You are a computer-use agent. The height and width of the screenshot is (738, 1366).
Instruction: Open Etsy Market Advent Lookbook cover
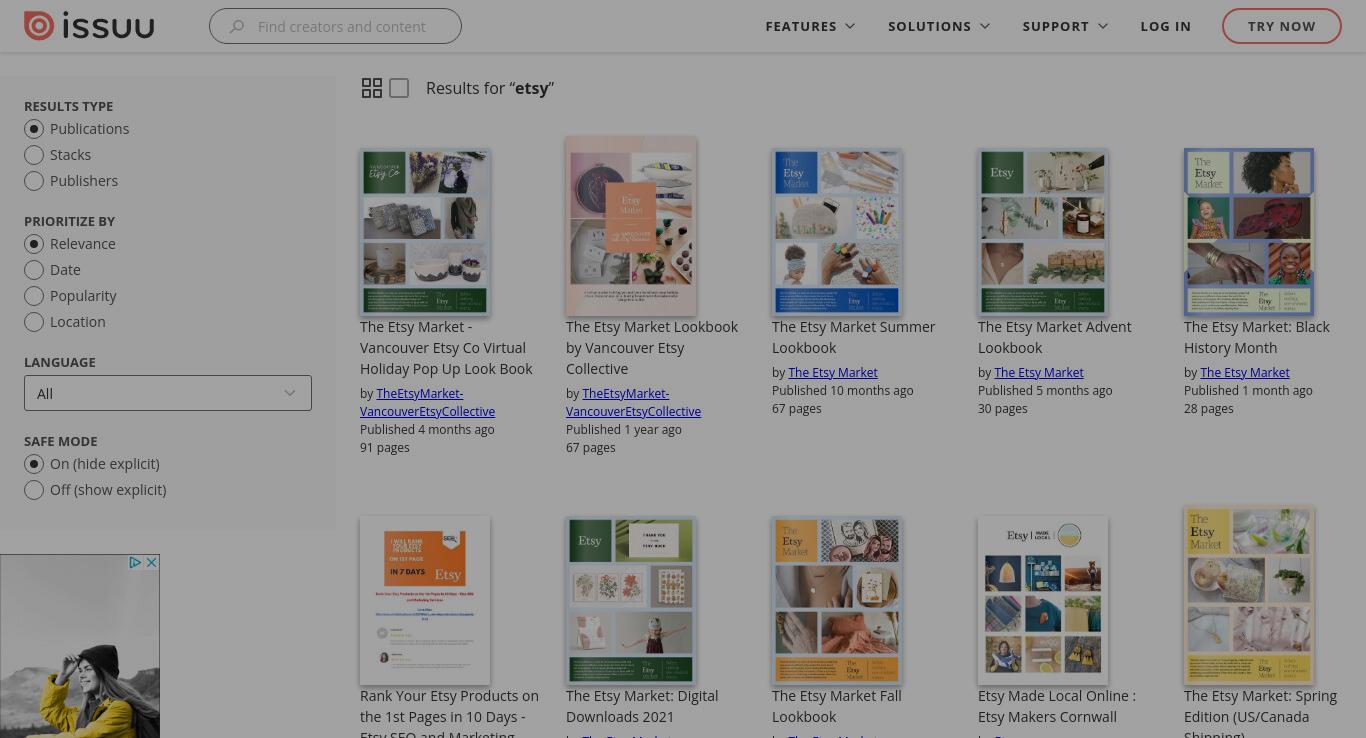pyautogui.click(x=1043, y=232)
